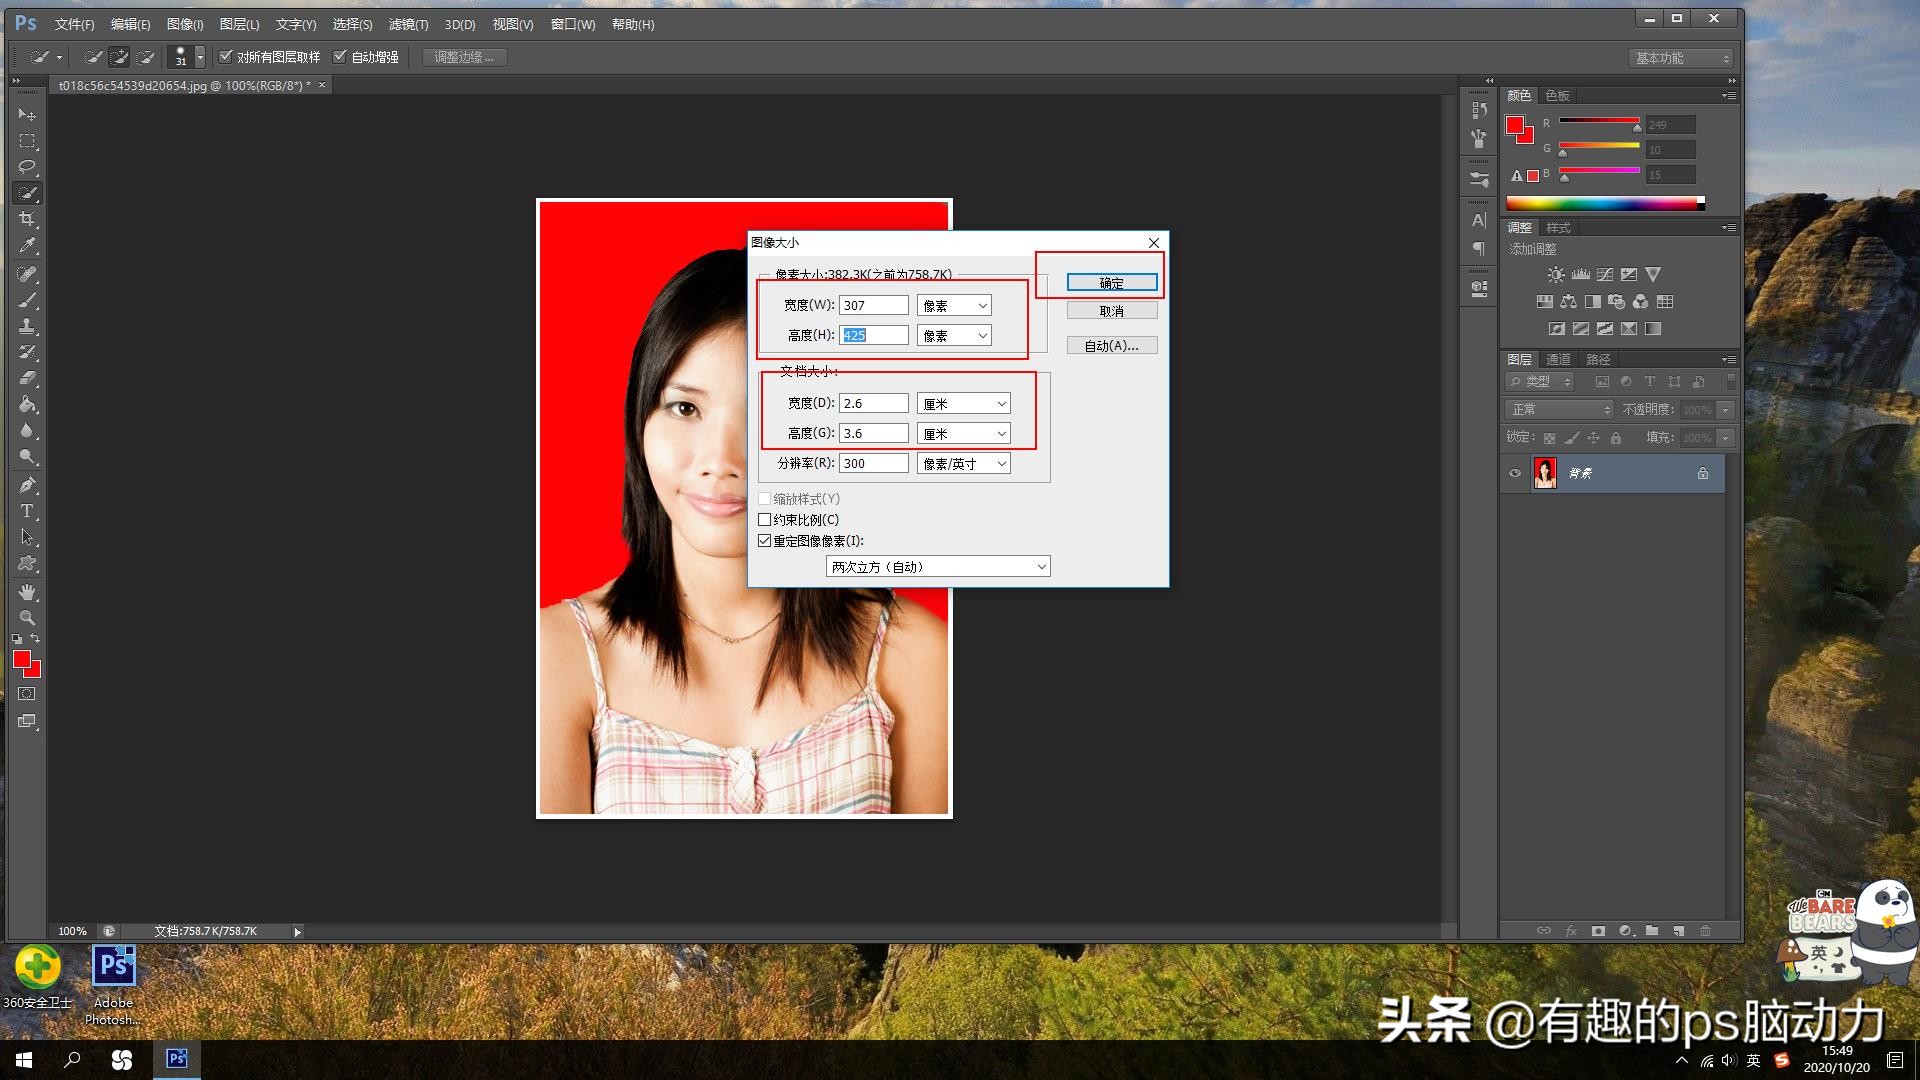
Task: Select the Horizontal Type tool
Action: 27,511
